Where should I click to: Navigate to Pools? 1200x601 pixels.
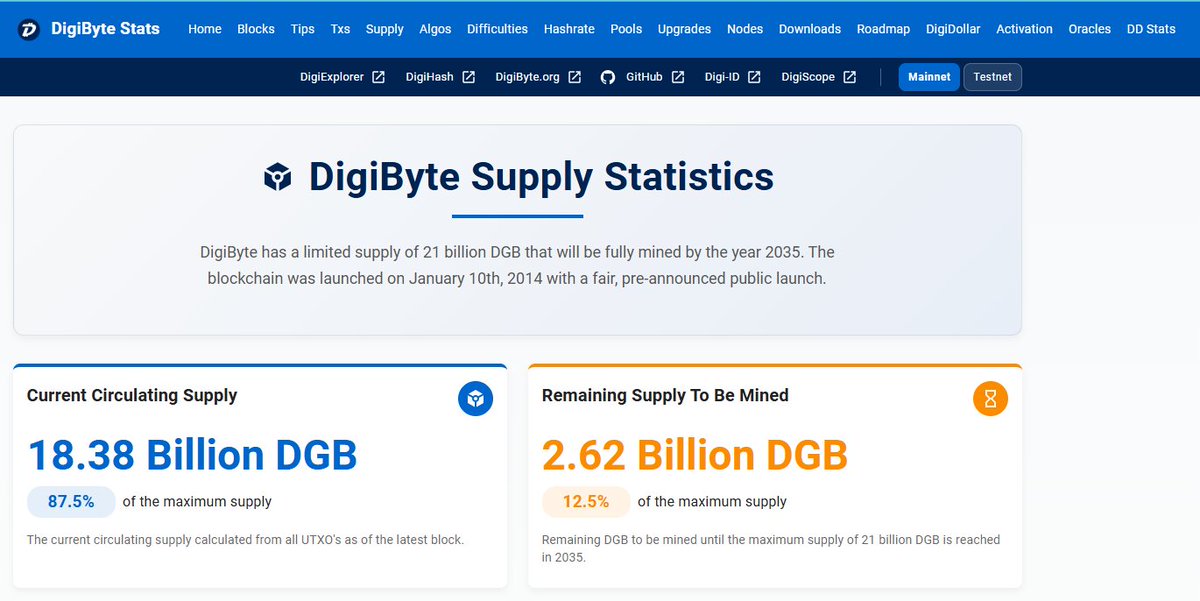point(626,29)
